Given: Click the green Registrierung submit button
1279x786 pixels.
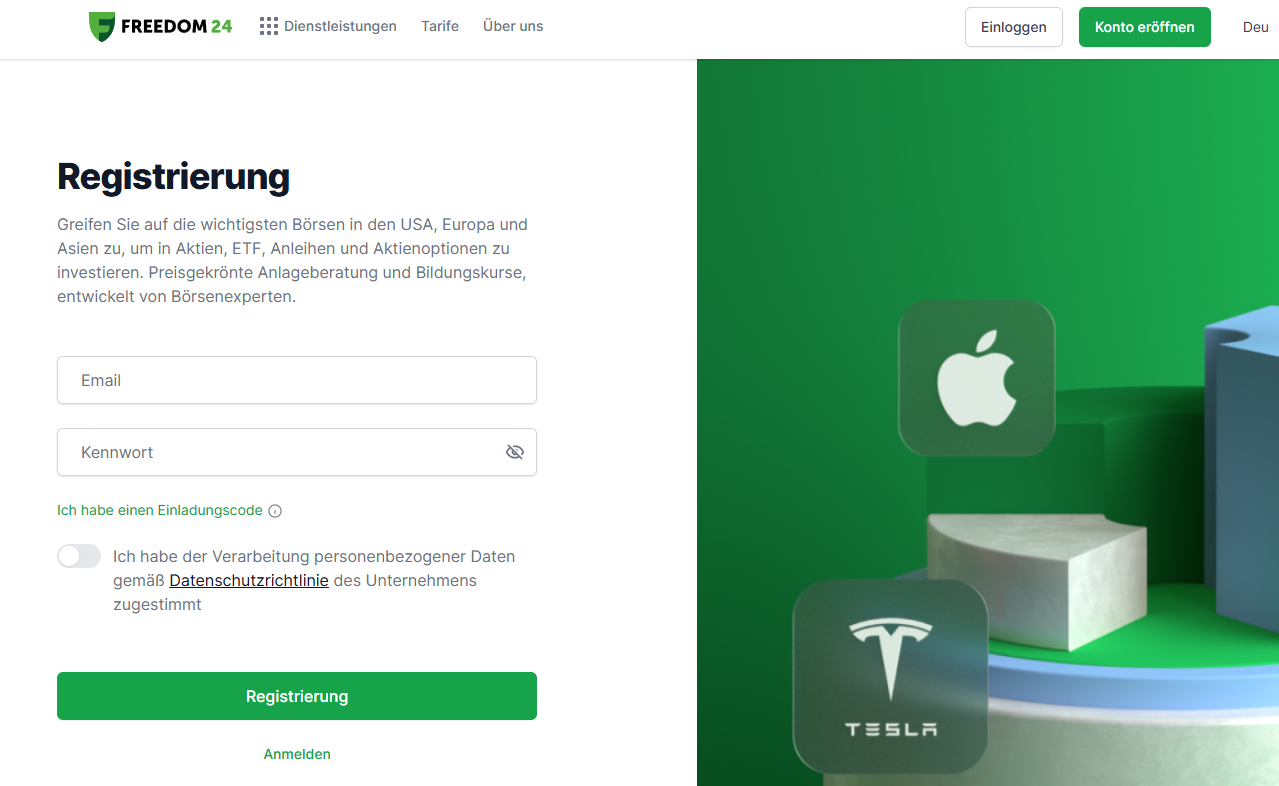Looking at the screenshot, I should [x=297, y=696].
